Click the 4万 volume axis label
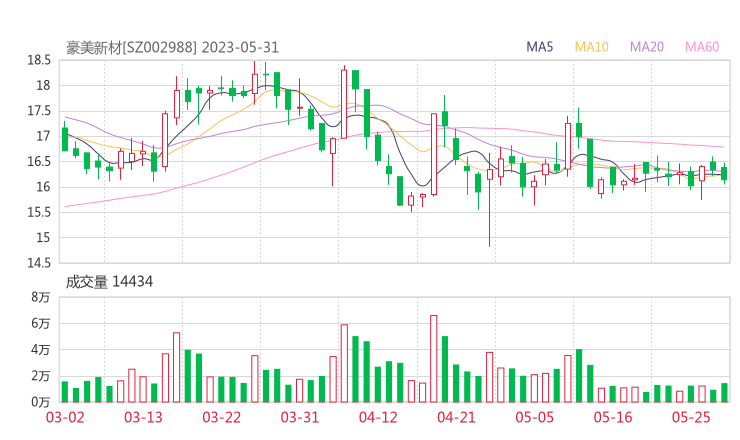Screen dimensions: 740x440 click(41, 350)
